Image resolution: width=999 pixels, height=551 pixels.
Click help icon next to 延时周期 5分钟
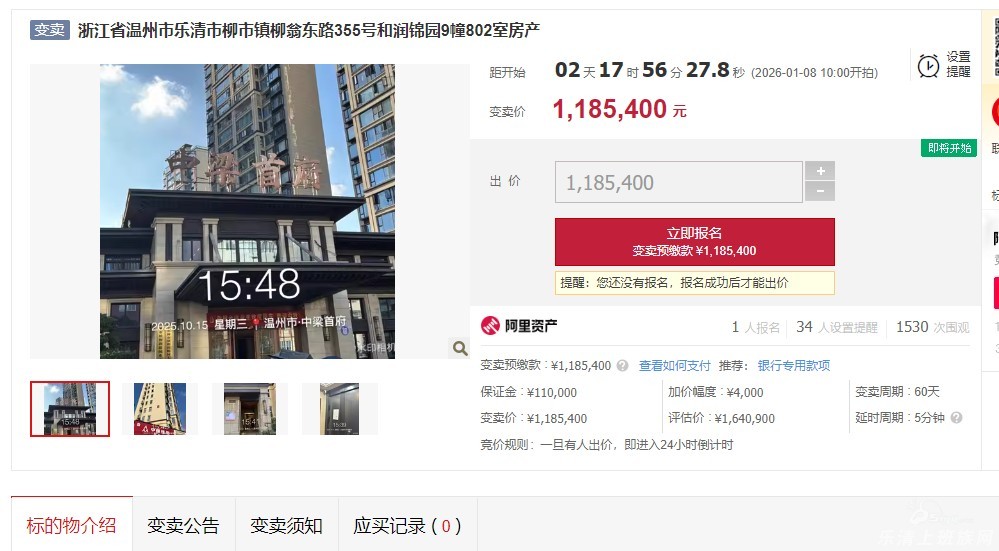(x=956, y=418)
